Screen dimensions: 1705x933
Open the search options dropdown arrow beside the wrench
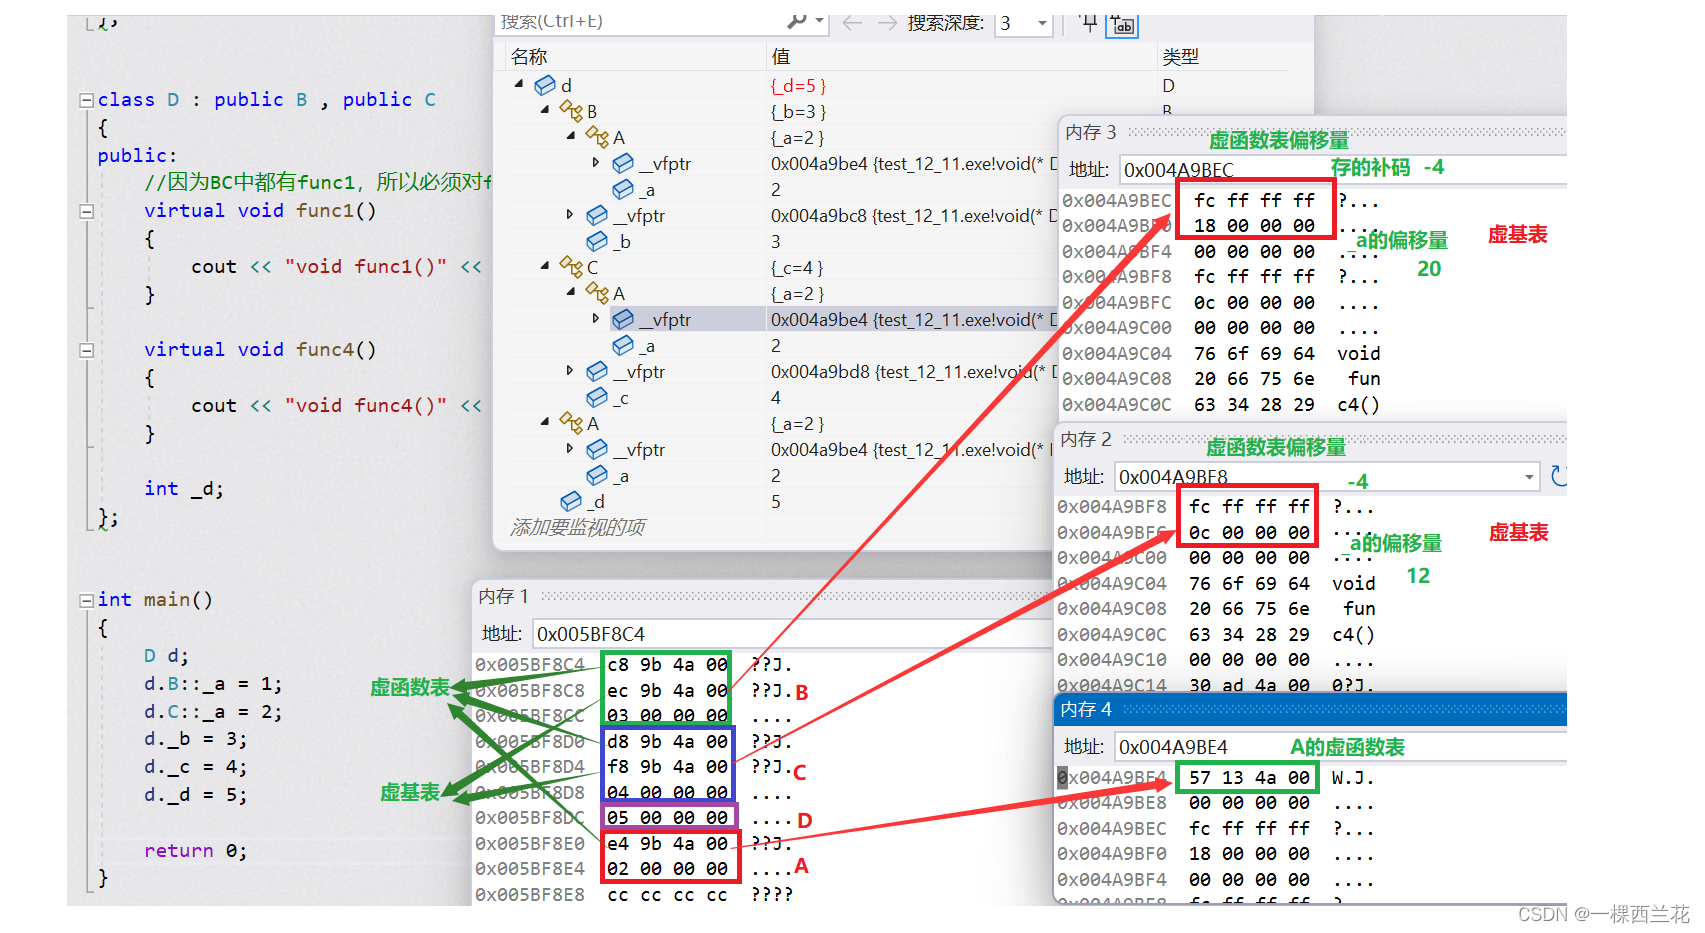coord(819,22)
